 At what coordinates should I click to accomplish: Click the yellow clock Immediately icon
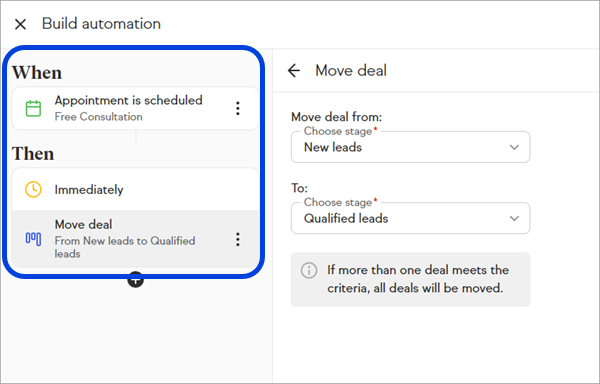click(x=33, y=189)
